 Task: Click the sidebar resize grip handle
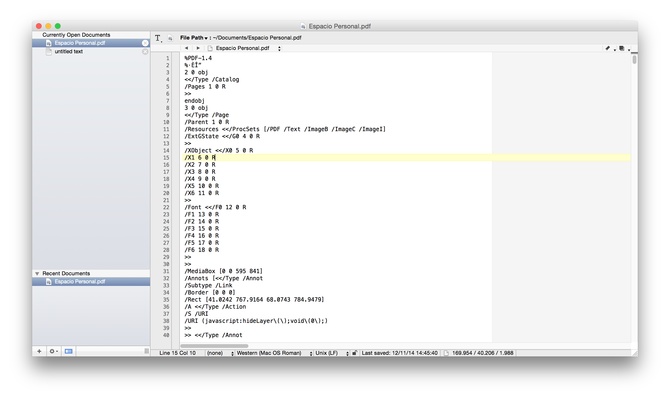tap(147, 351)
